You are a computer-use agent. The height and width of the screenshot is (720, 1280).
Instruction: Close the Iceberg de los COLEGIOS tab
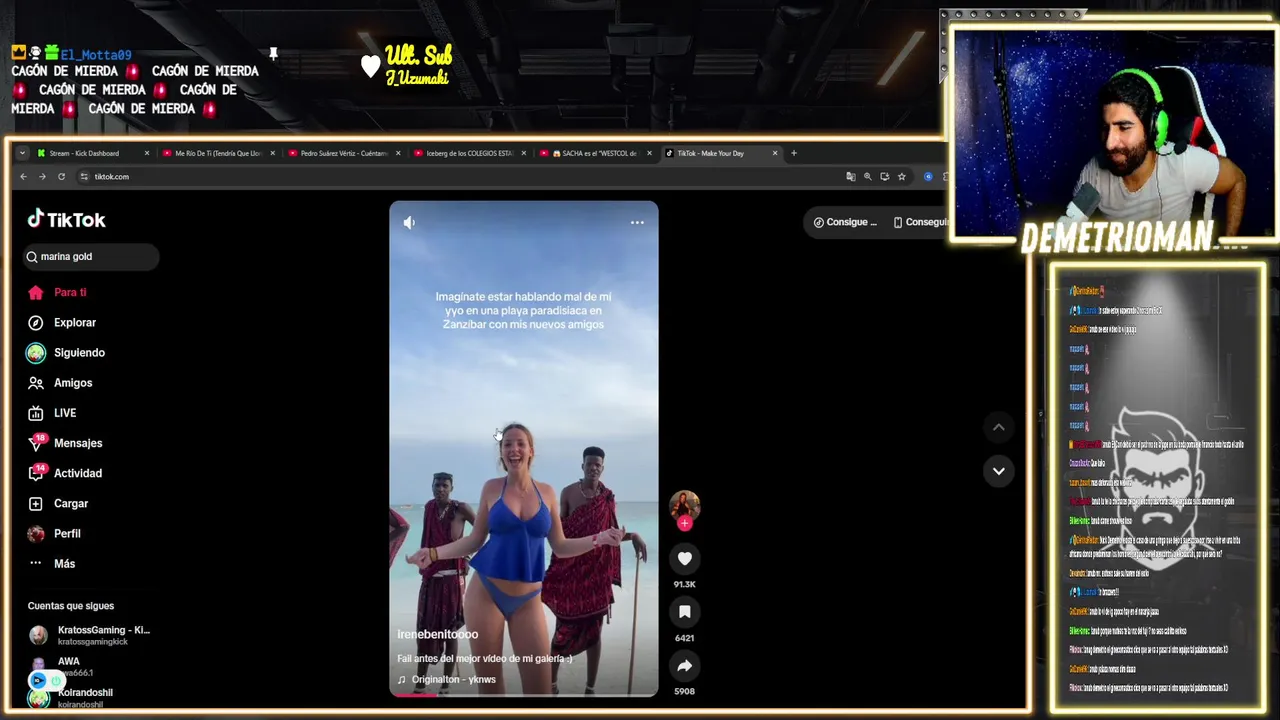[523, 153]
